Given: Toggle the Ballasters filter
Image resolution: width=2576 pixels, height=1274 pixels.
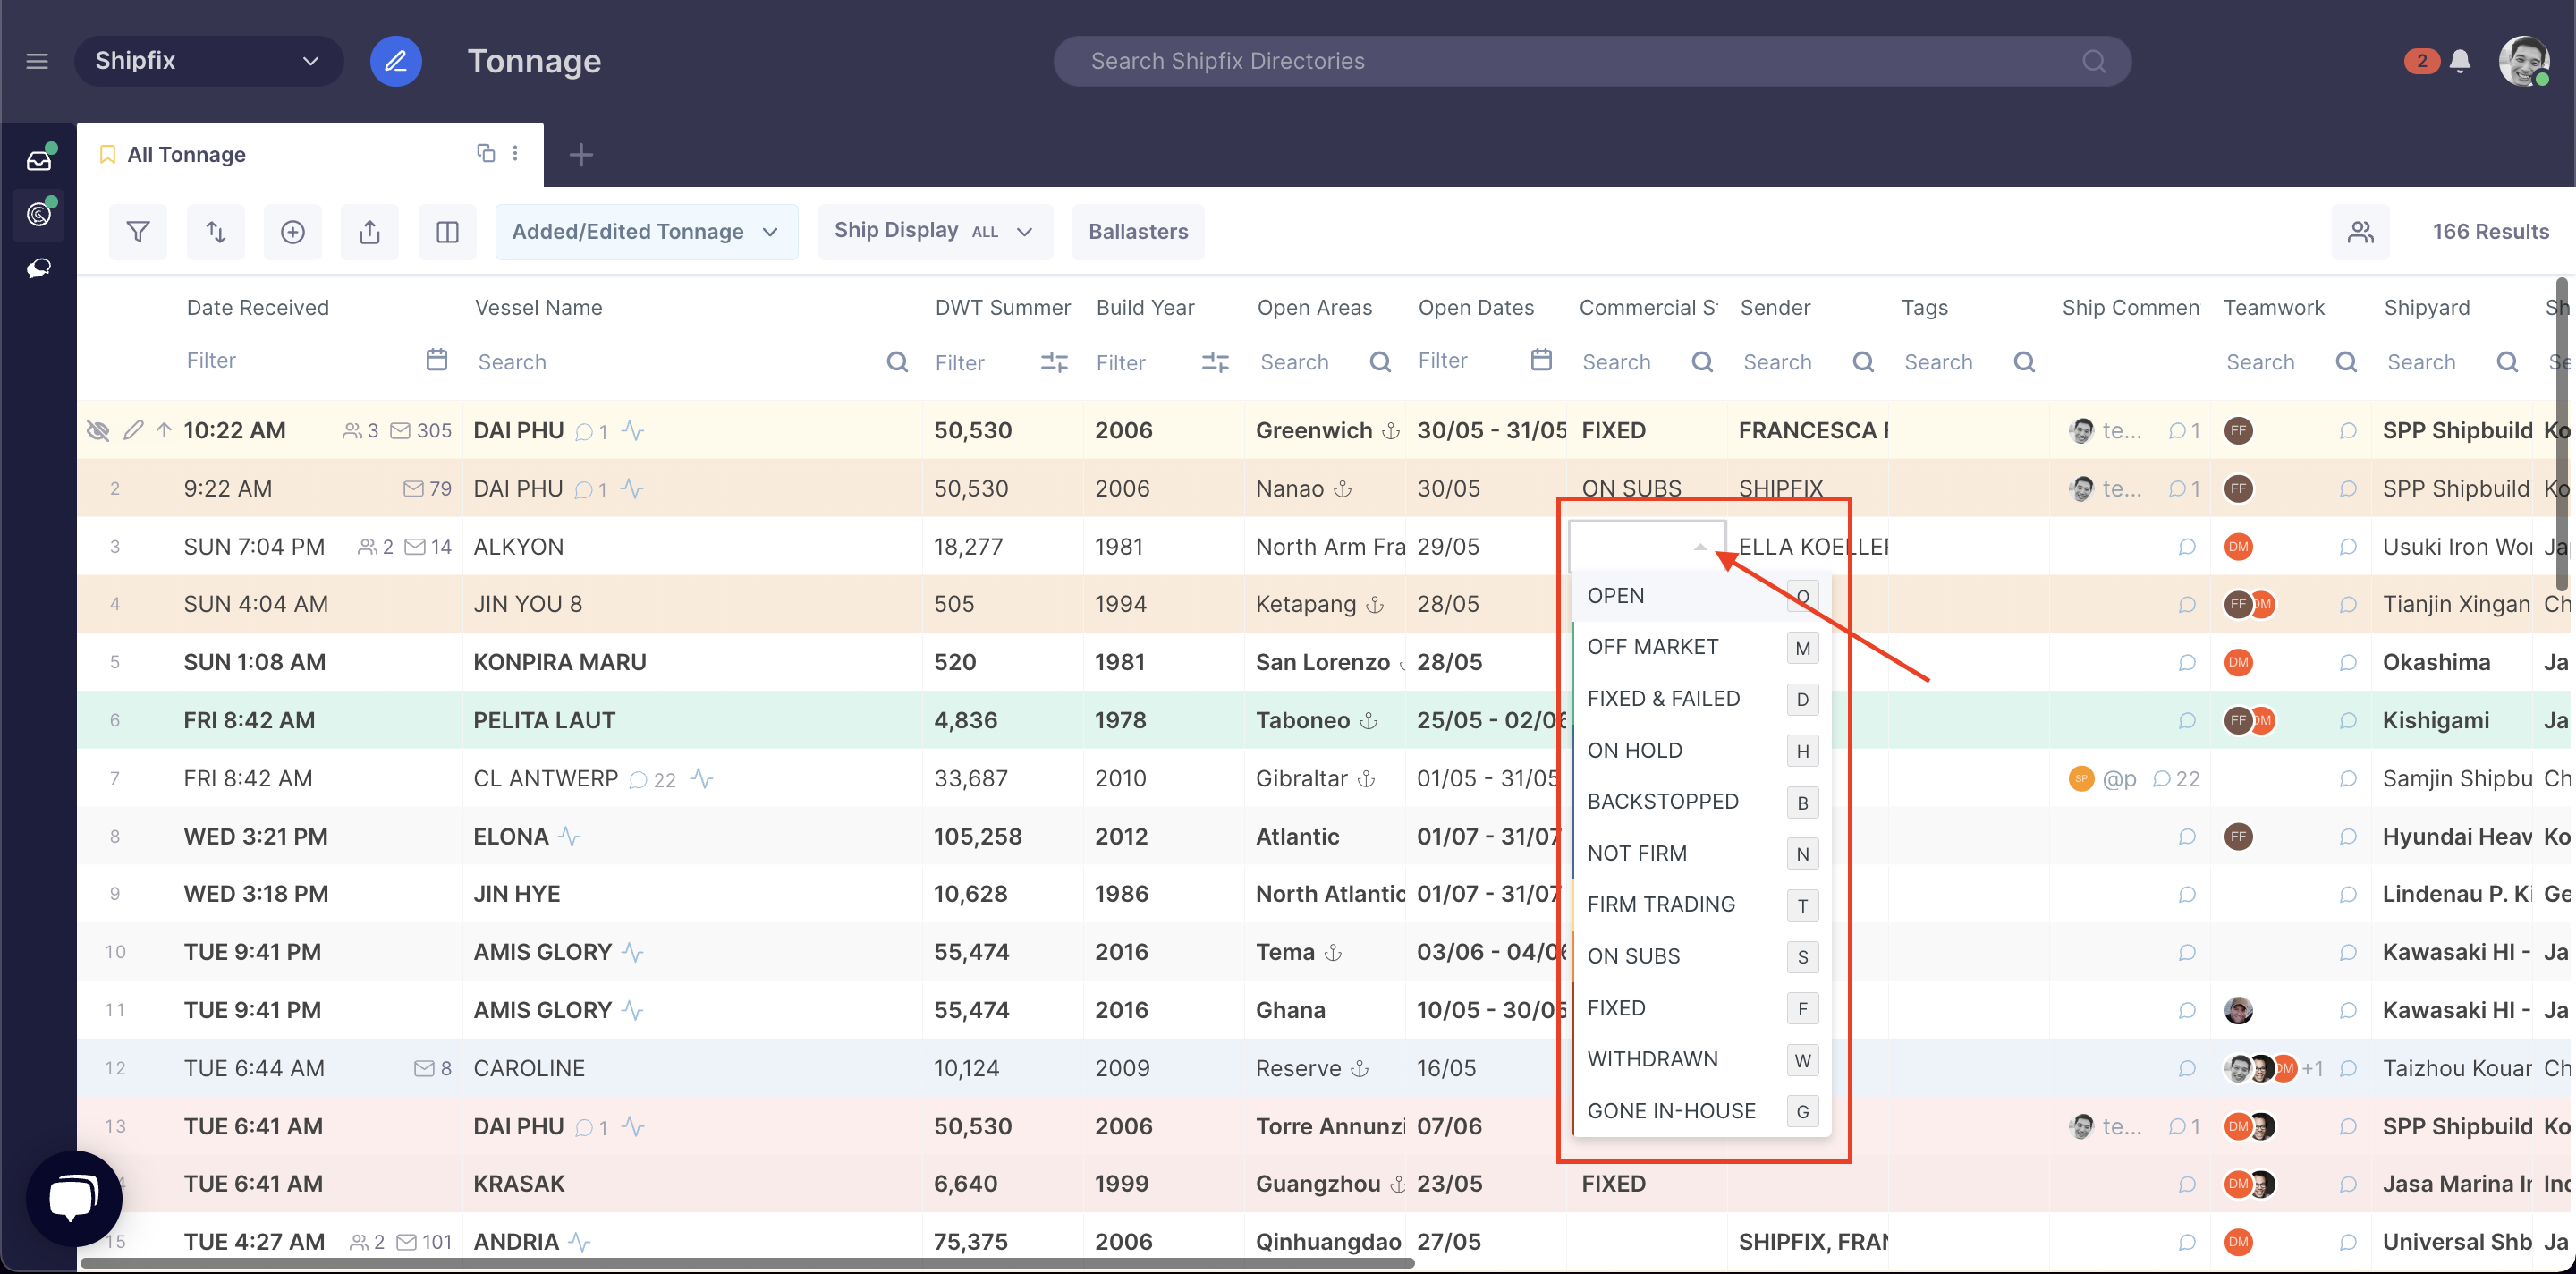Looking at the screenshot, I should [x=1138, y=232].
